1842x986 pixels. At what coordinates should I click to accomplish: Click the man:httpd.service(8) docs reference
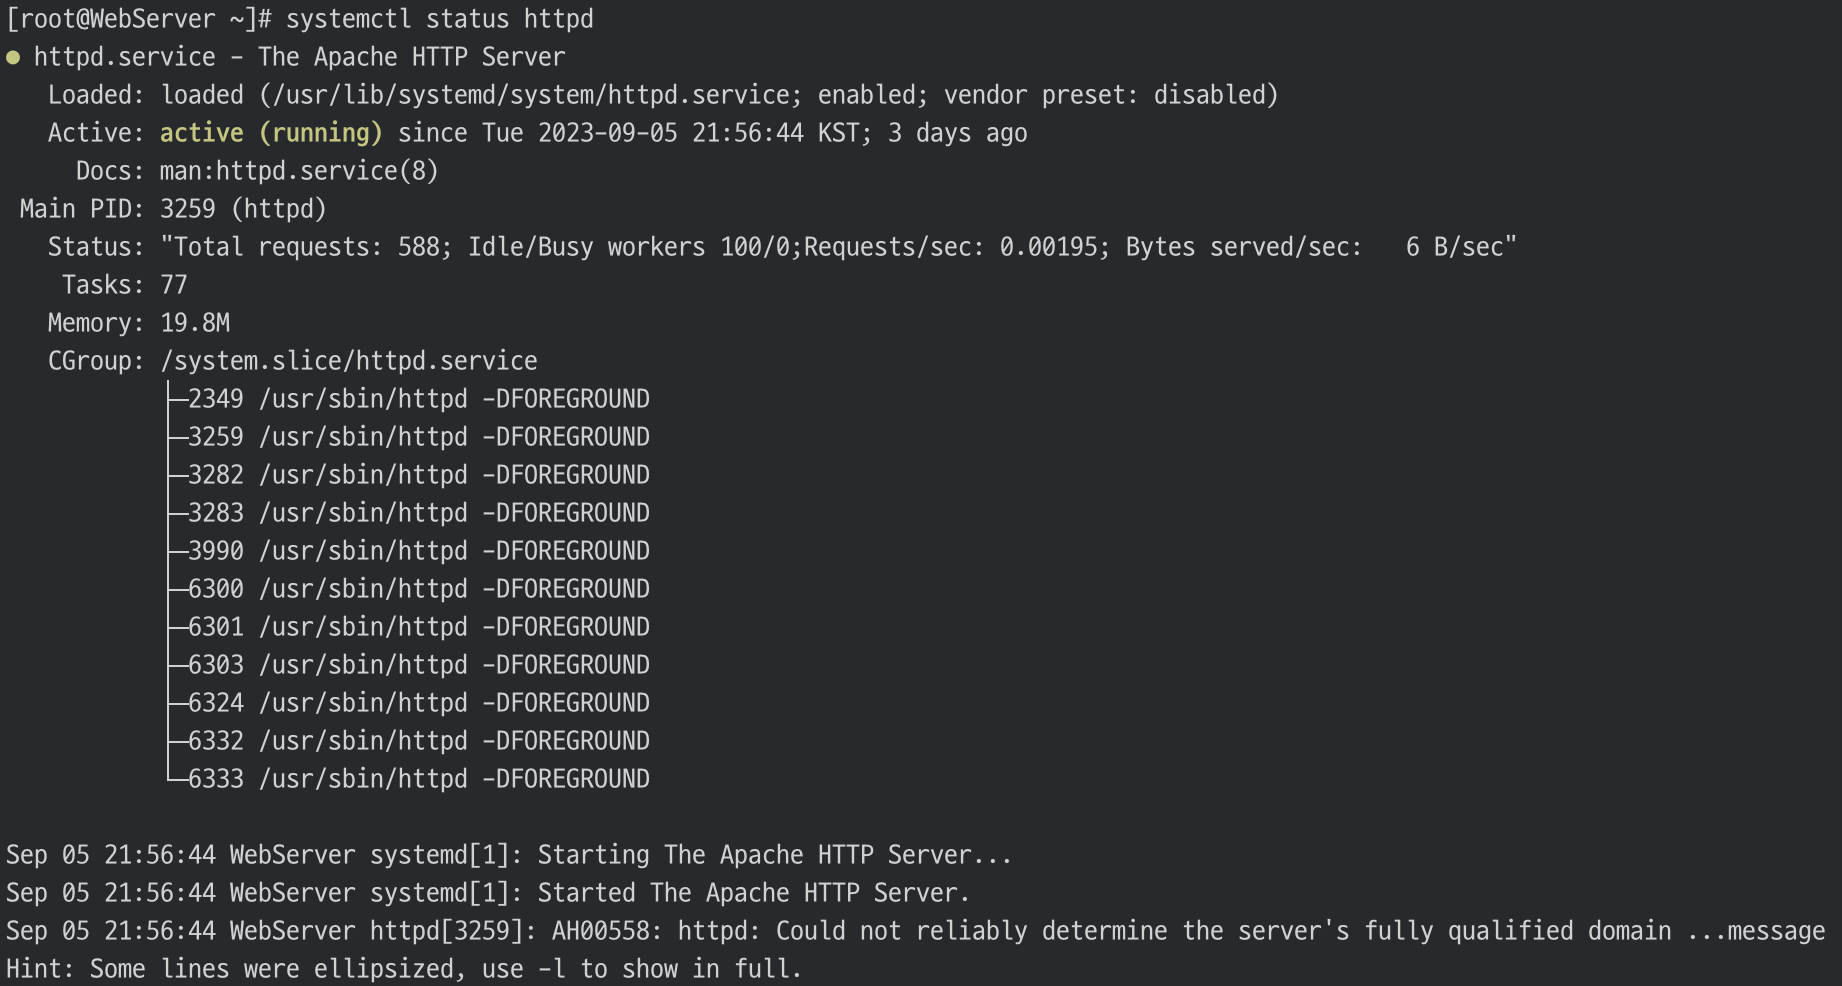(x=299, y=171)
